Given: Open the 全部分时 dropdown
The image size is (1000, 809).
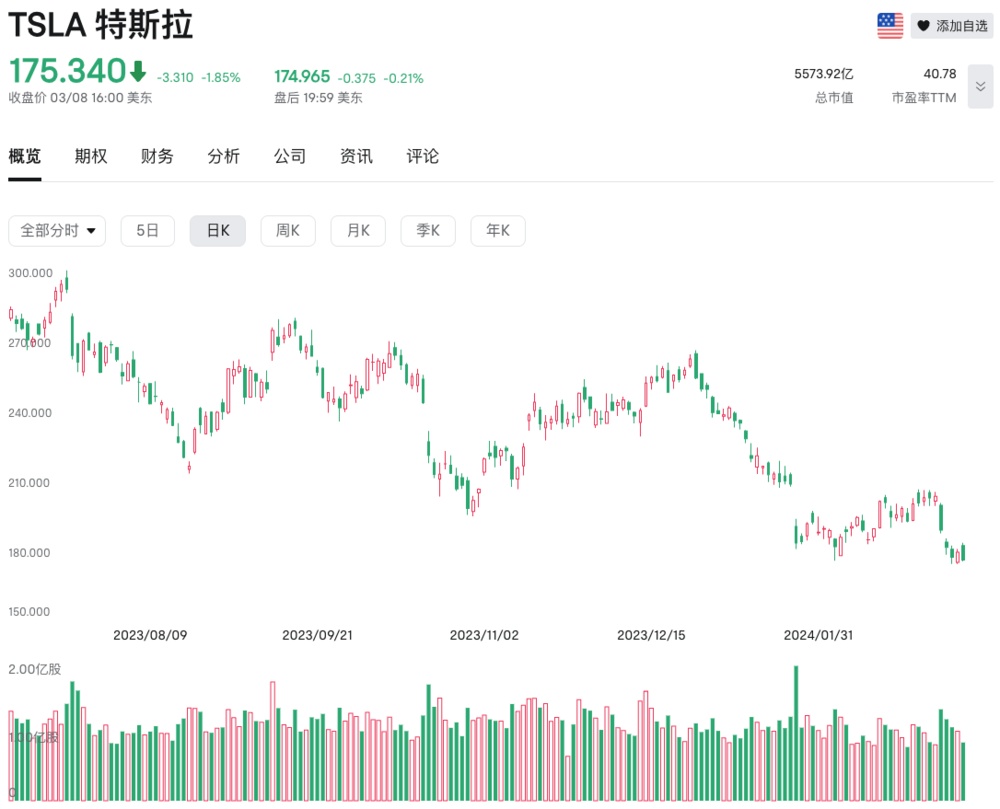Looking at the screenshot, I should [57, 231].
